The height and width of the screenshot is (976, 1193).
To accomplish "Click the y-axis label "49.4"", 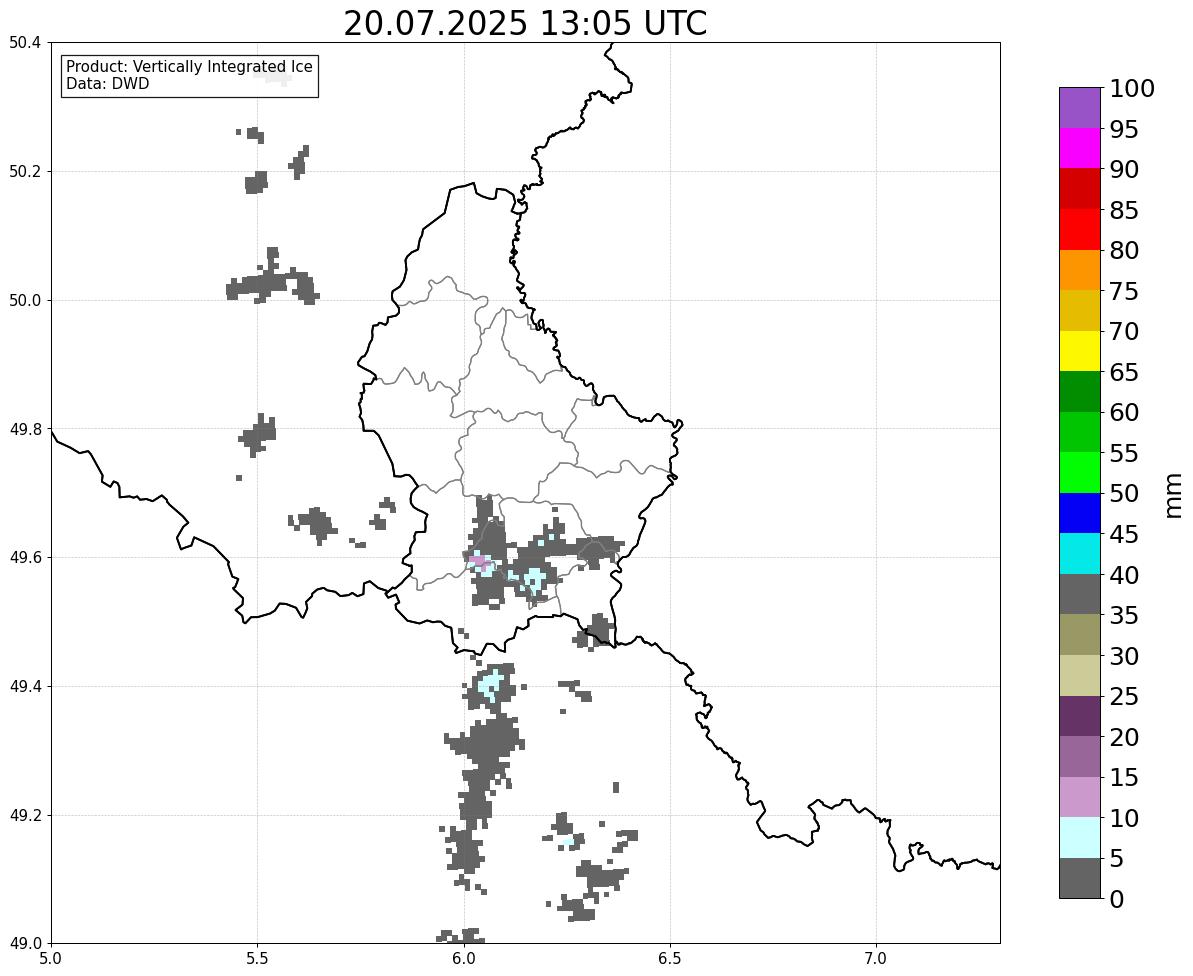I will coord(24,686).
